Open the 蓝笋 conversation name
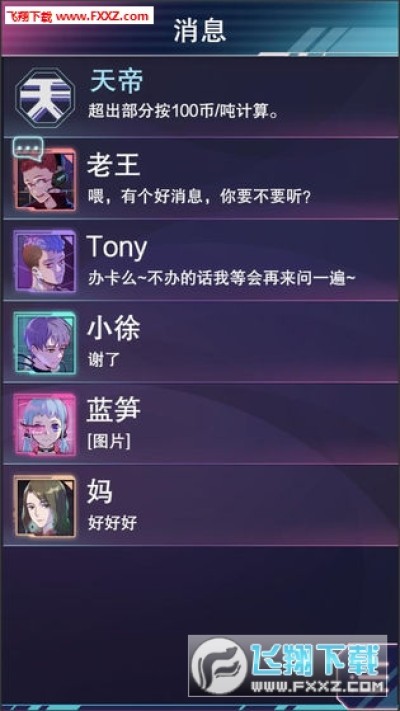 coord(113,410)
